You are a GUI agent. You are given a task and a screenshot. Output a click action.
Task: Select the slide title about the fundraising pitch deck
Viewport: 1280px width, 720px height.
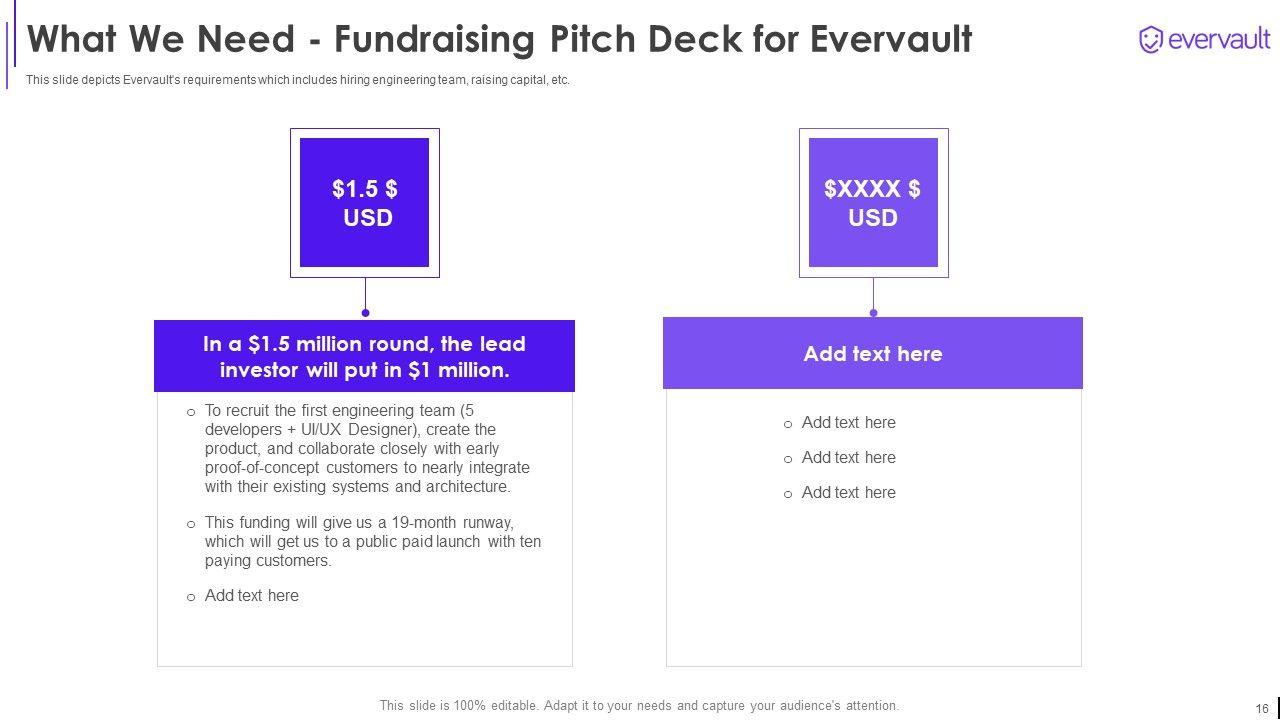(499, 39)
